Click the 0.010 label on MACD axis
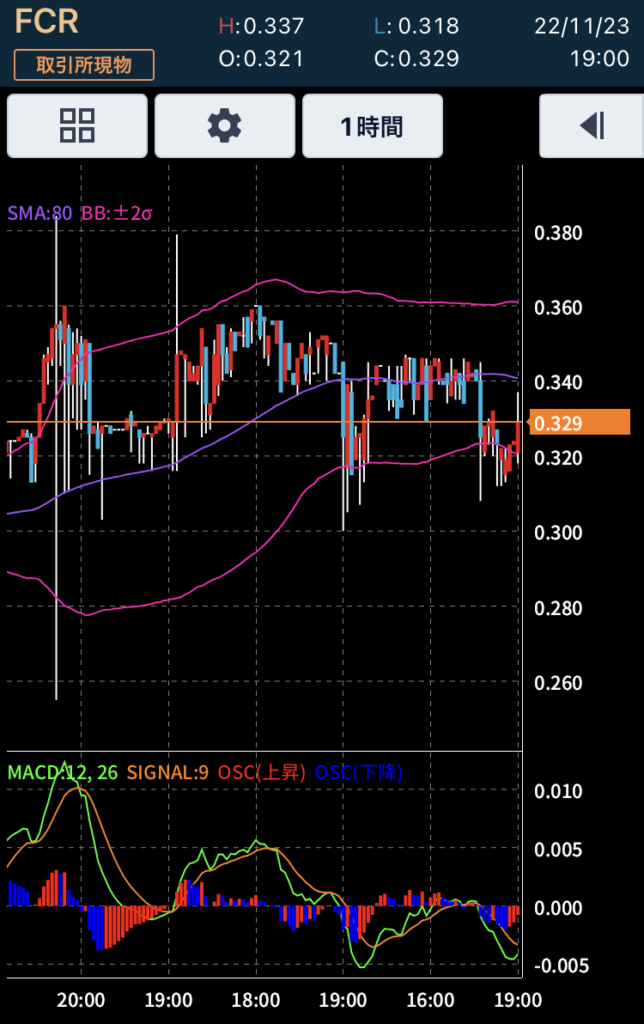The image size is (644, 1024). click(x=558, y=792)
